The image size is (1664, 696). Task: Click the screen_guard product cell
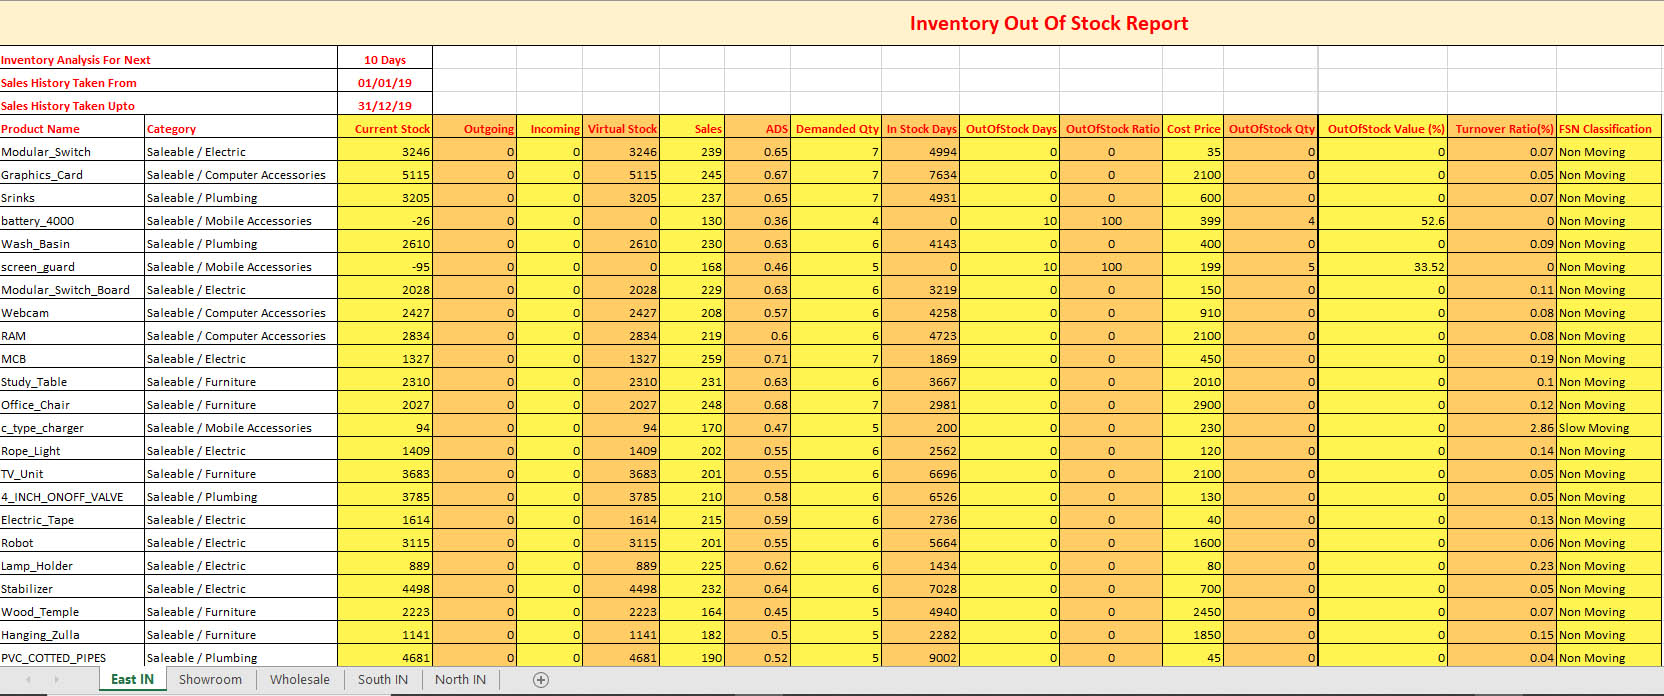click(72, 265)
